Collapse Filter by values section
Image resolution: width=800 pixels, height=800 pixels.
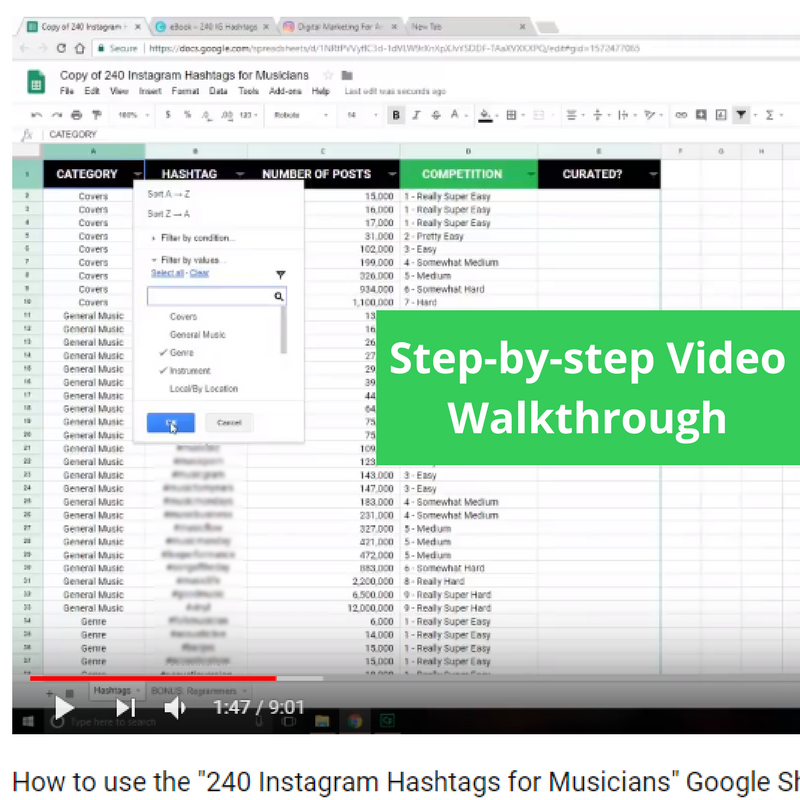point(189,260)
